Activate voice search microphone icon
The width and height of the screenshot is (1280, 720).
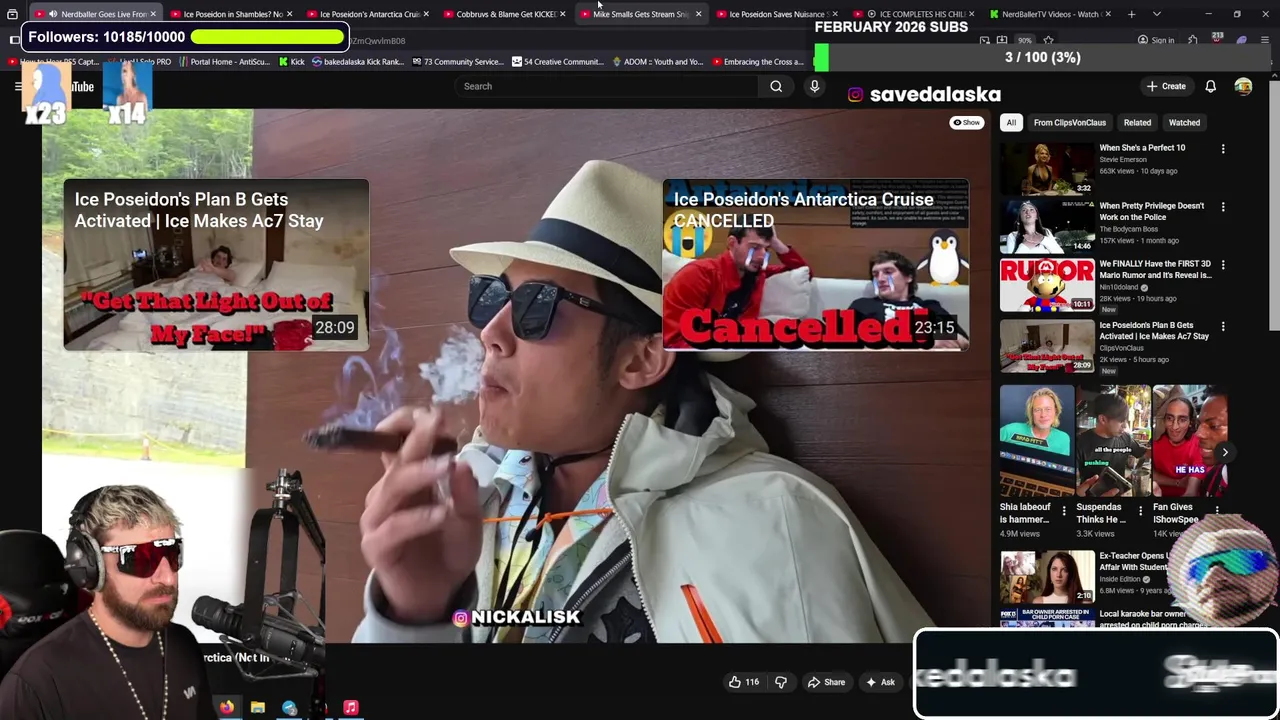point(814,86)
